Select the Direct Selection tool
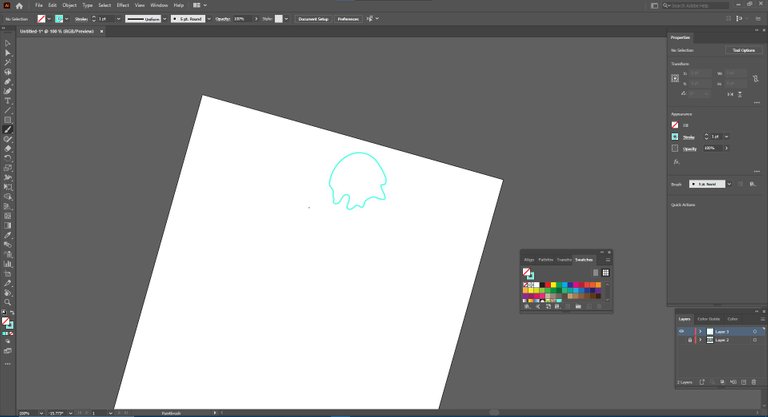The image size is (768, 417). point(7,53)
